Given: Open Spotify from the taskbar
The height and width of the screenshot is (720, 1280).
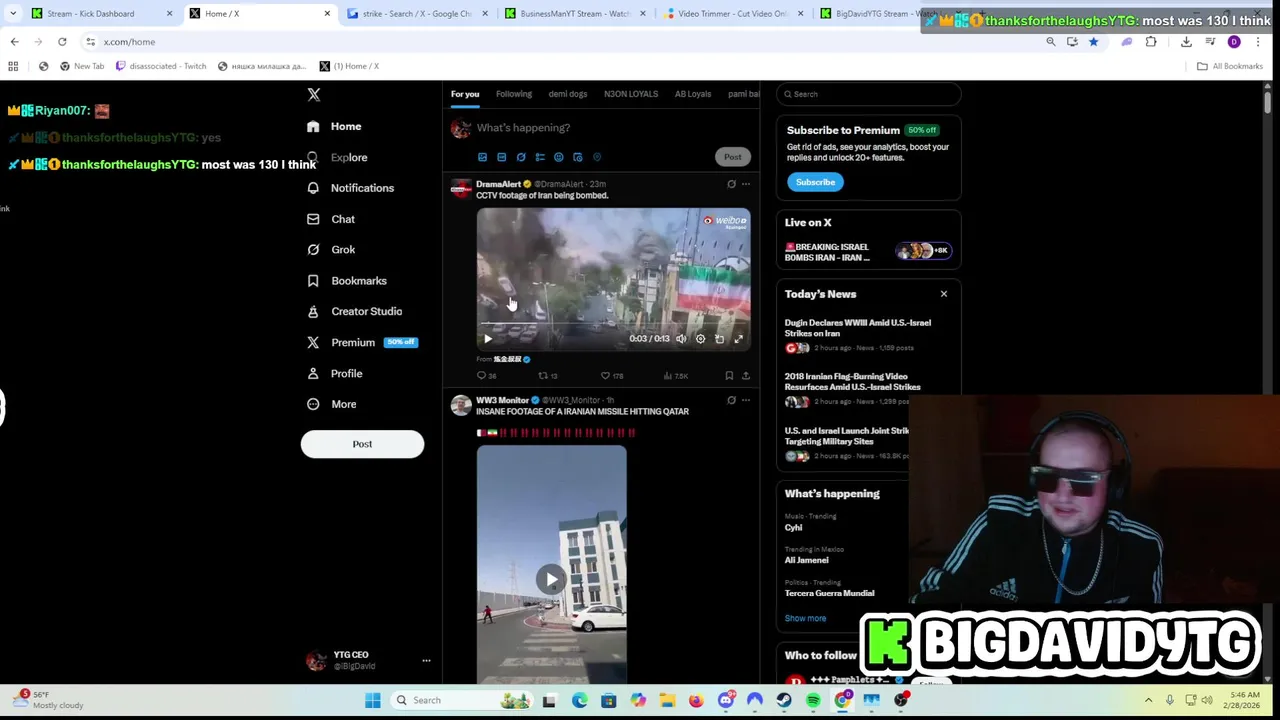Looking at the screenshot, I should 813,700.
